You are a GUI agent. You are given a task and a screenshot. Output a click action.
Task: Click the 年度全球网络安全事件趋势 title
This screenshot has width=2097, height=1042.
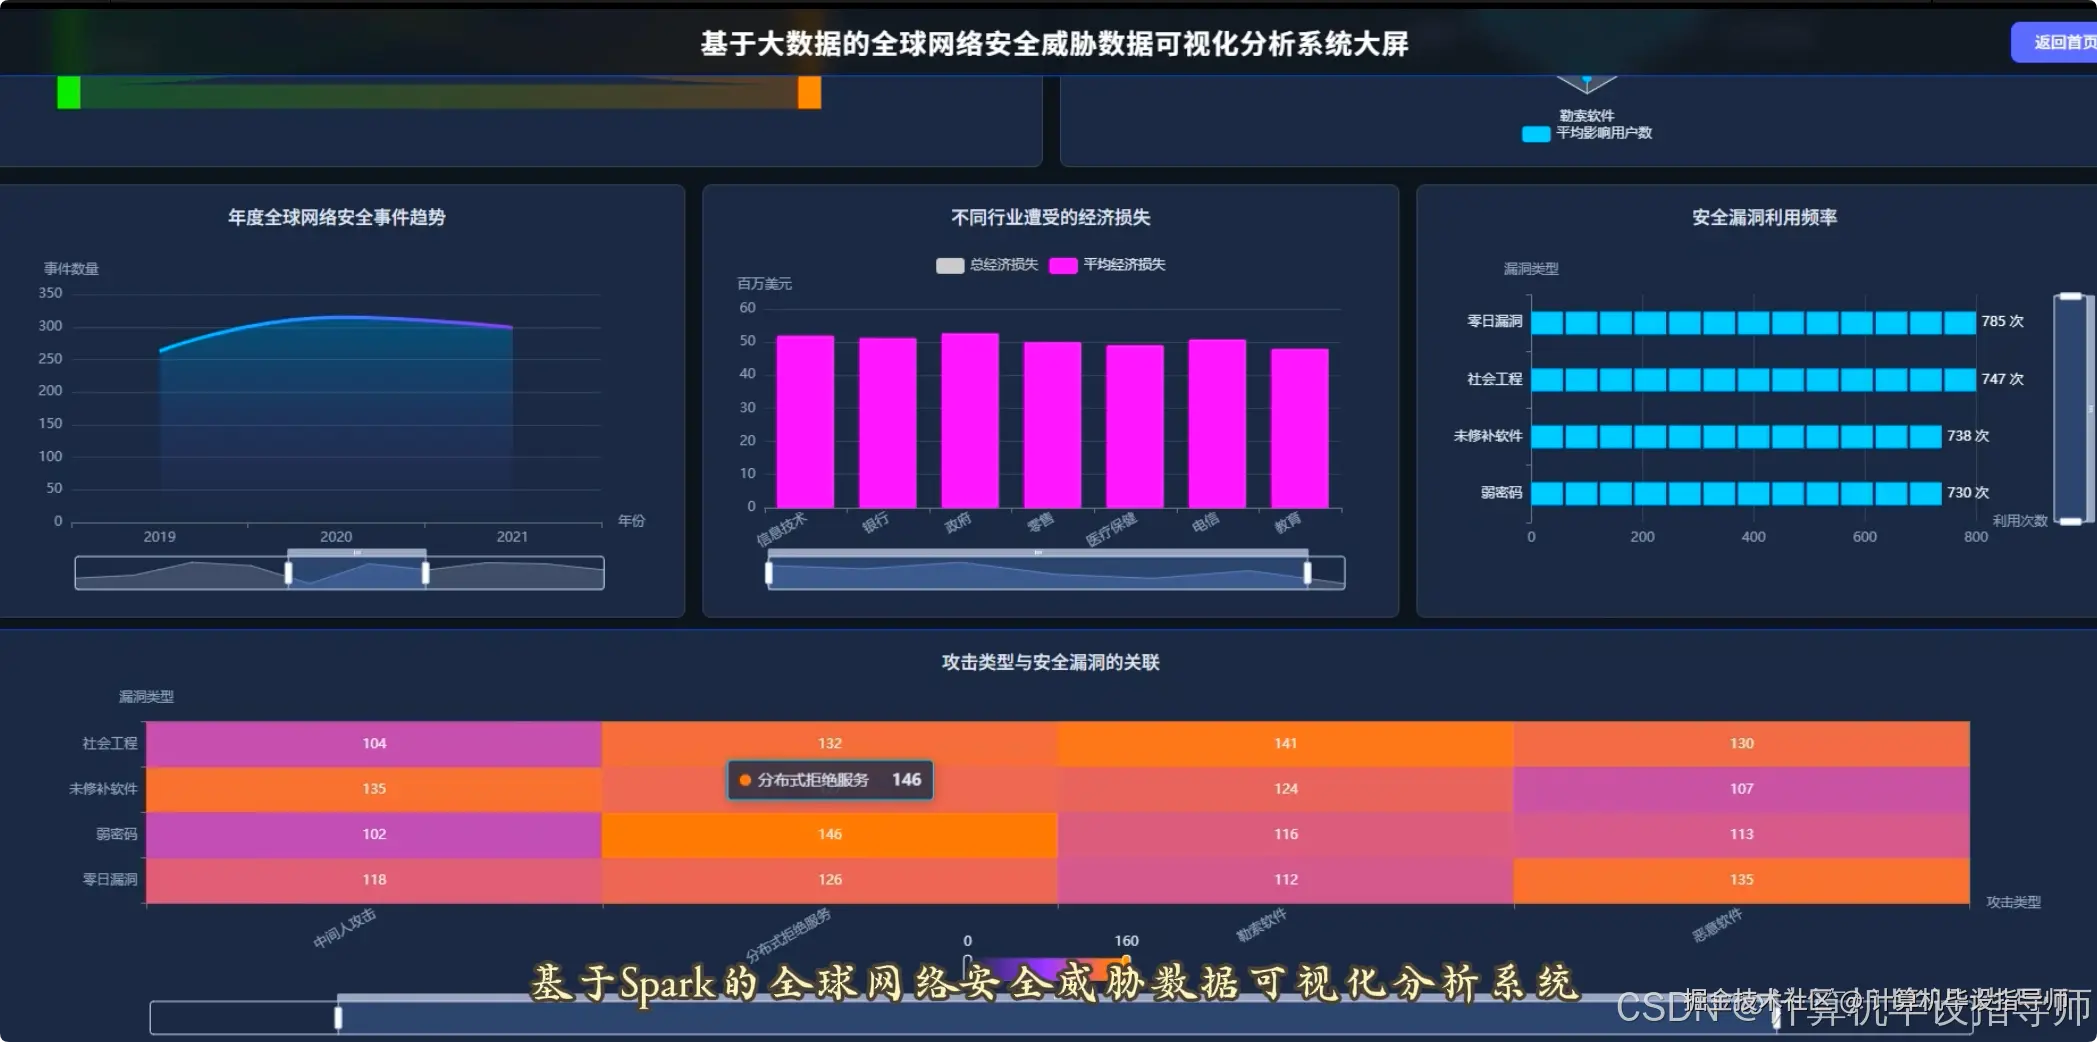[x=337, y=218]
